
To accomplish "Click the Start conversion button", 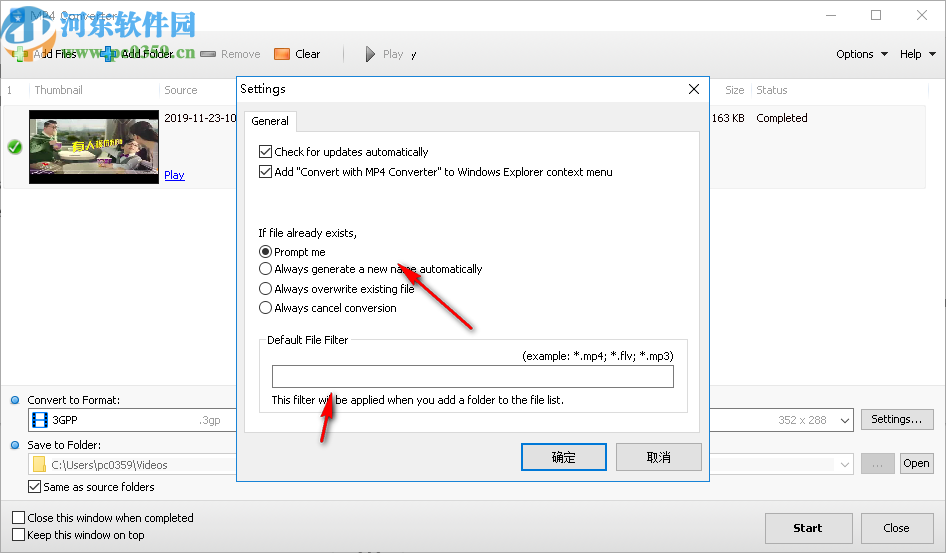I will pos(808,528).
